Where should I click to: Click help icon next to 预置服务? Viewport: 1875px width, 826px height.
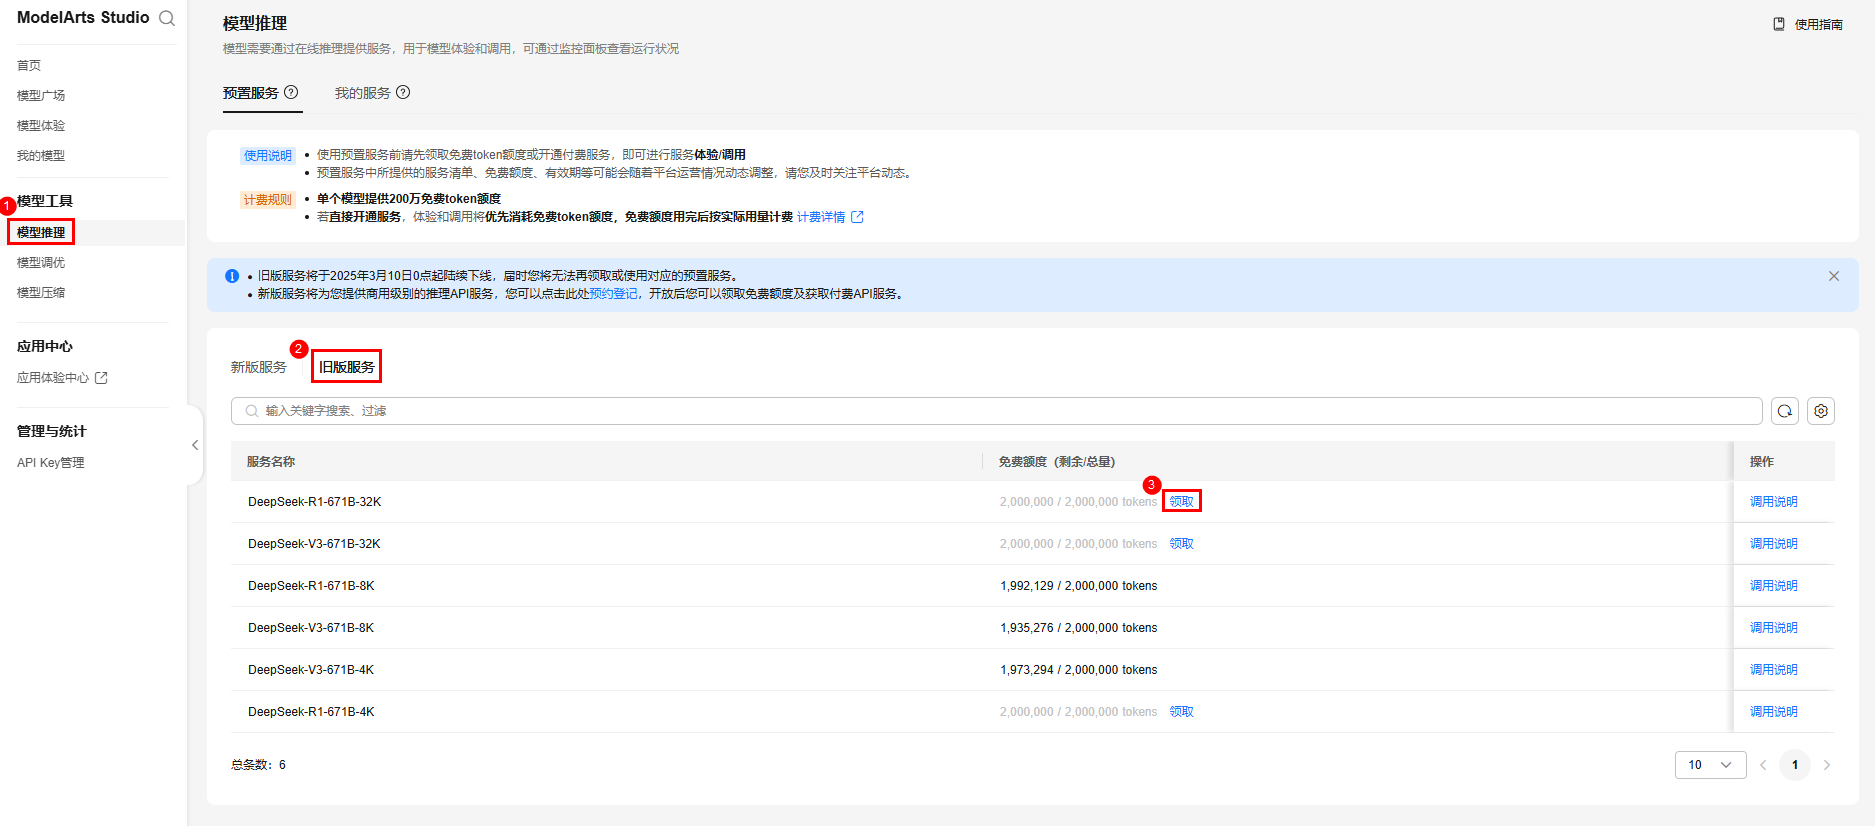tap(291, 92)
